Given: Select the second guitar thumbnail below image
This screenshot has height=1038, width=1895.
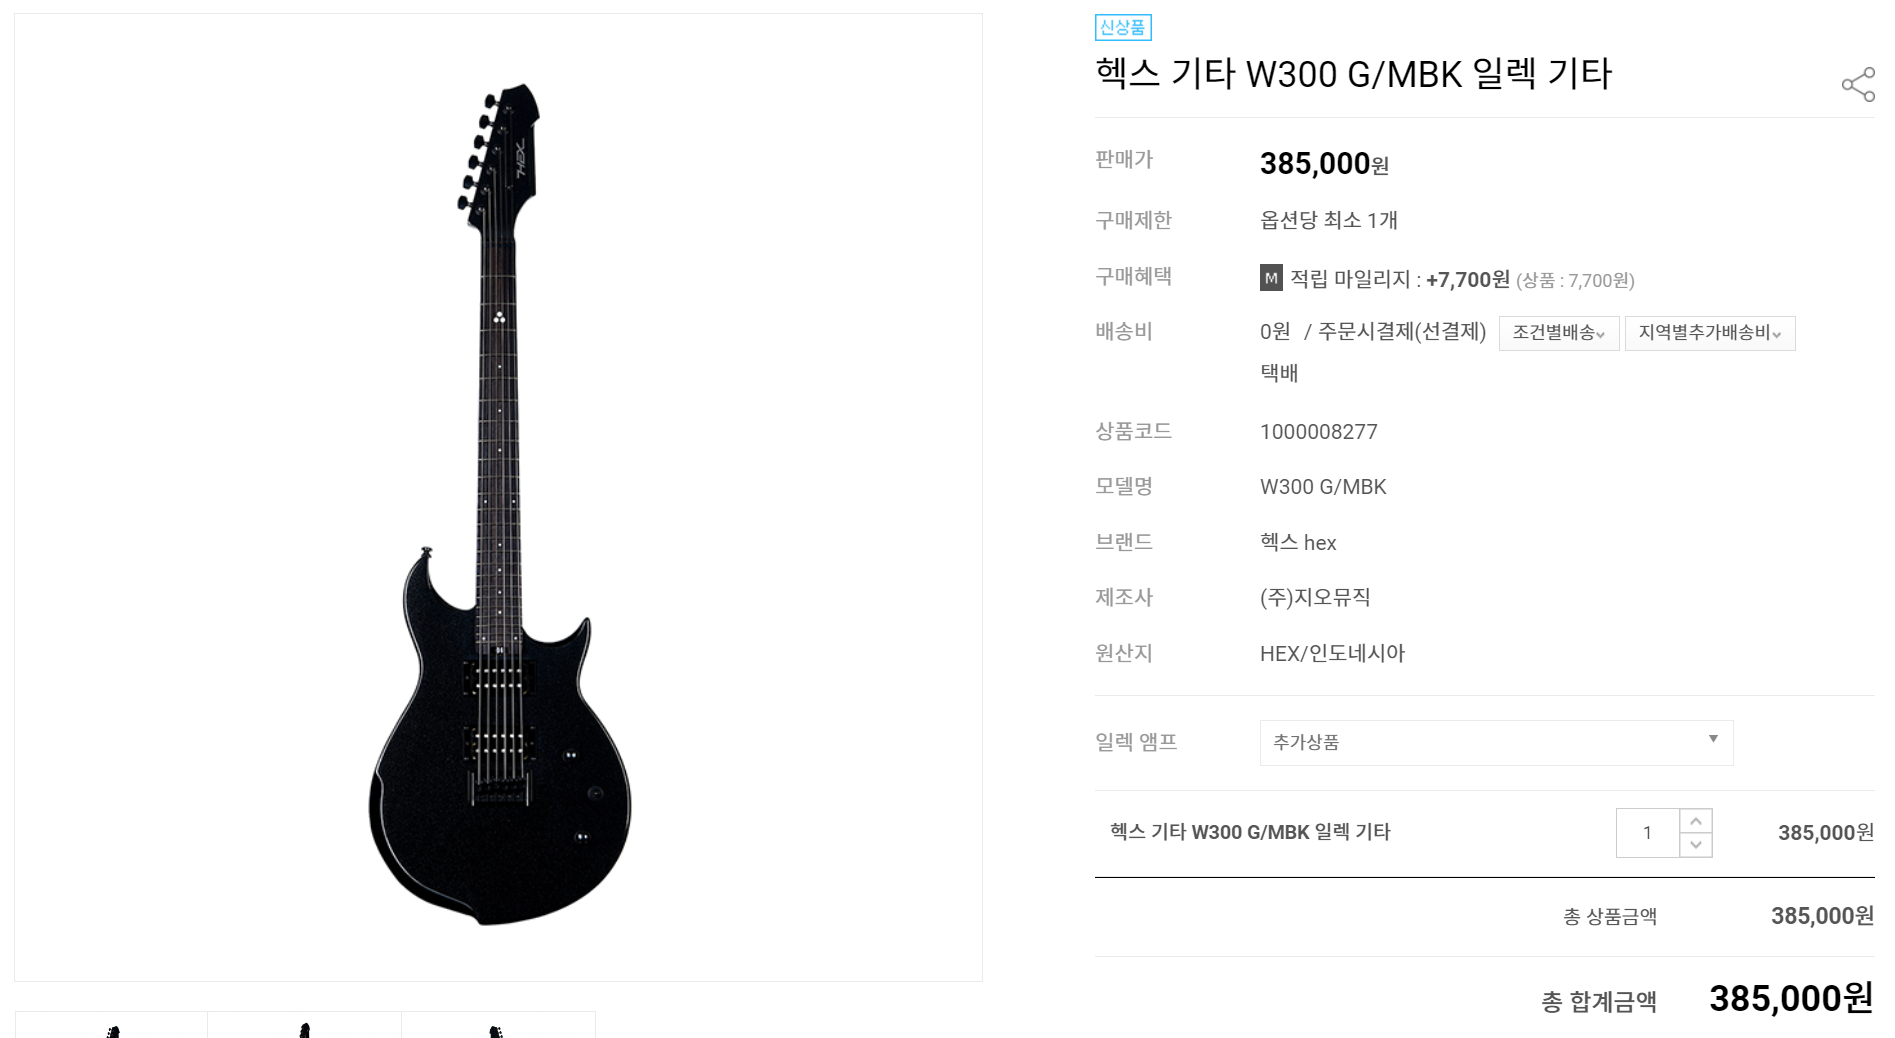Looking at the screenshot, I should [305, 1025].
